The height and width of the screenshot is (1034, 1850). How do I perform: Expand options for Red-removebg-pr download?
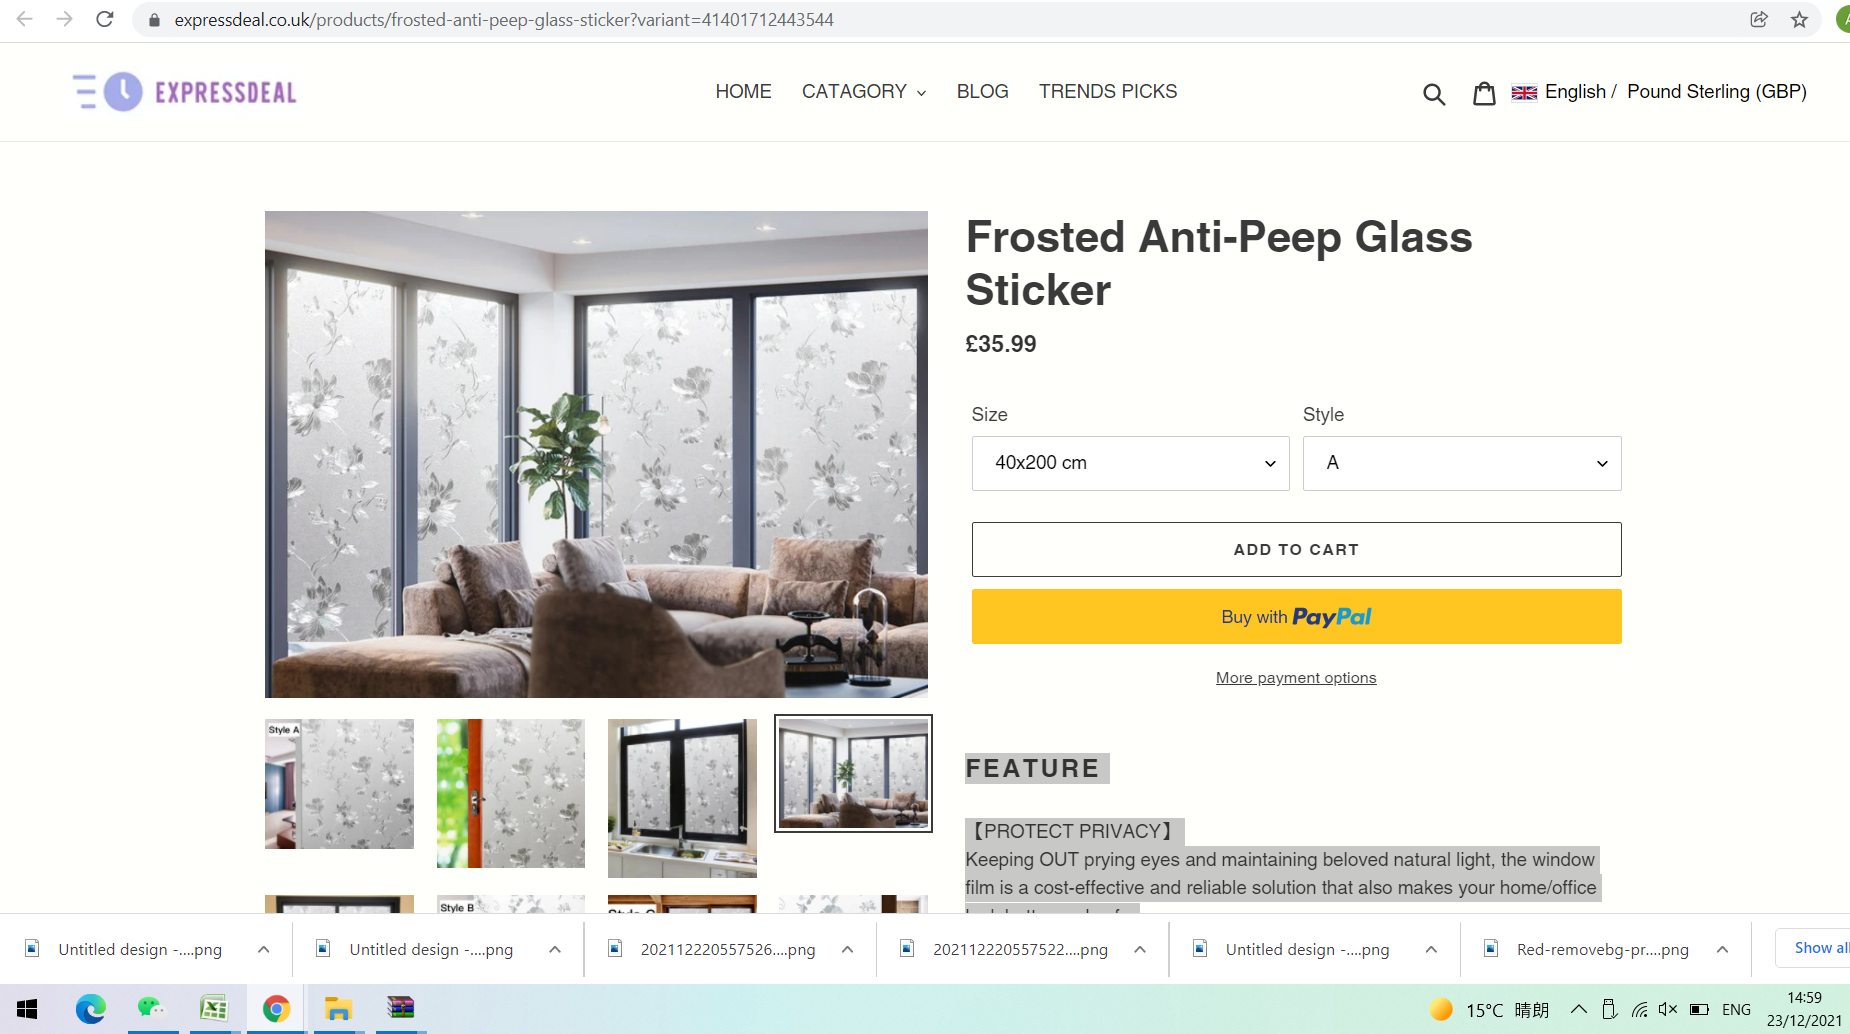1722,949
